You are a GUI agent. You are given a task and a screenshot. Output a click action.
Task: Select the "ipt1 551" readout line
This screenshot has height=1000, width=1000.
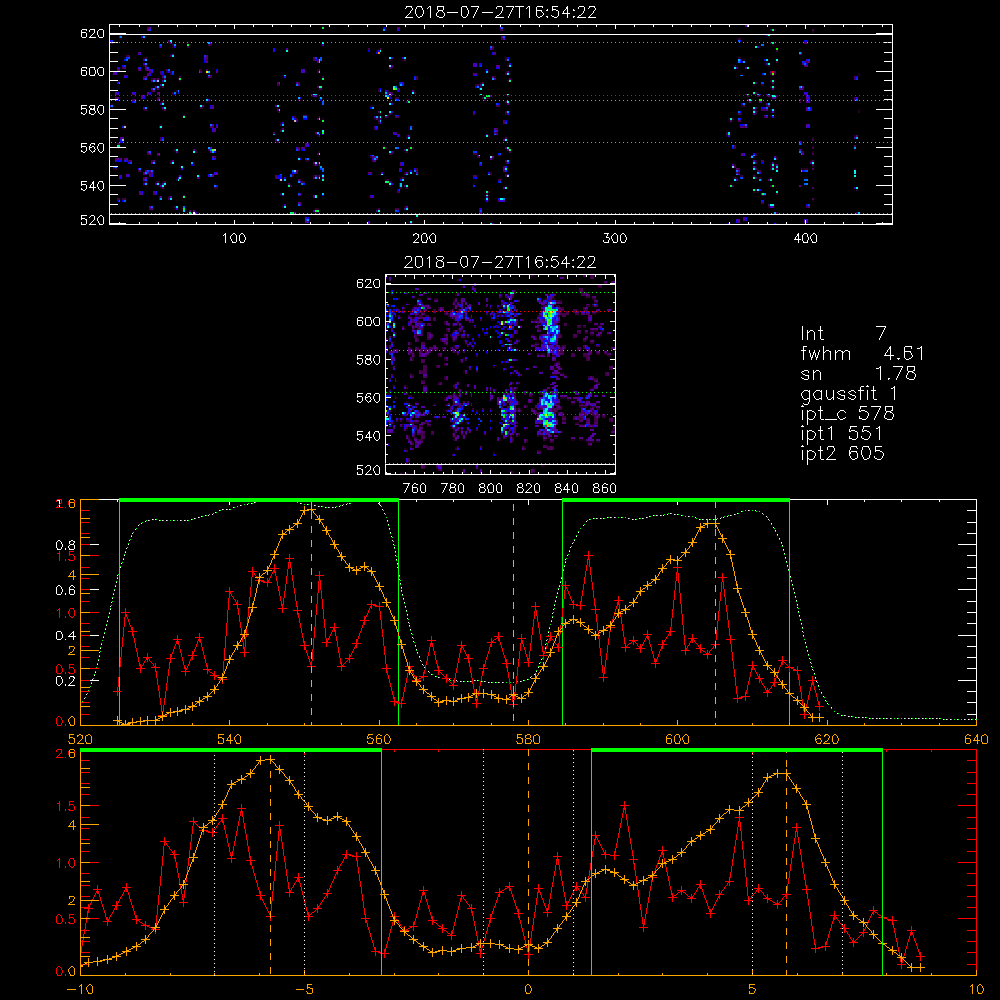tap(842, 434)
